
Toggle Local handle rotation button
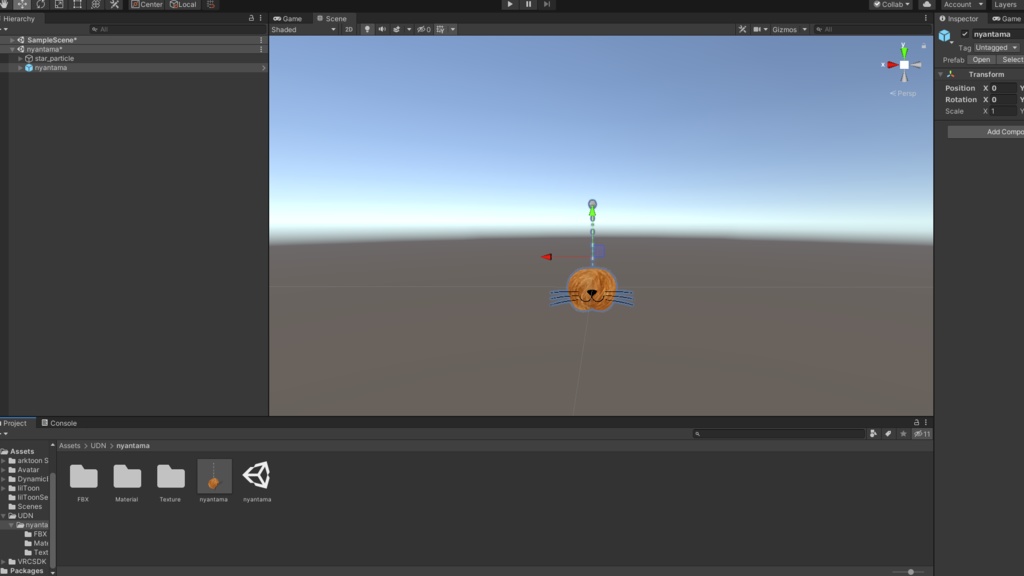click(x=184, y=4)
